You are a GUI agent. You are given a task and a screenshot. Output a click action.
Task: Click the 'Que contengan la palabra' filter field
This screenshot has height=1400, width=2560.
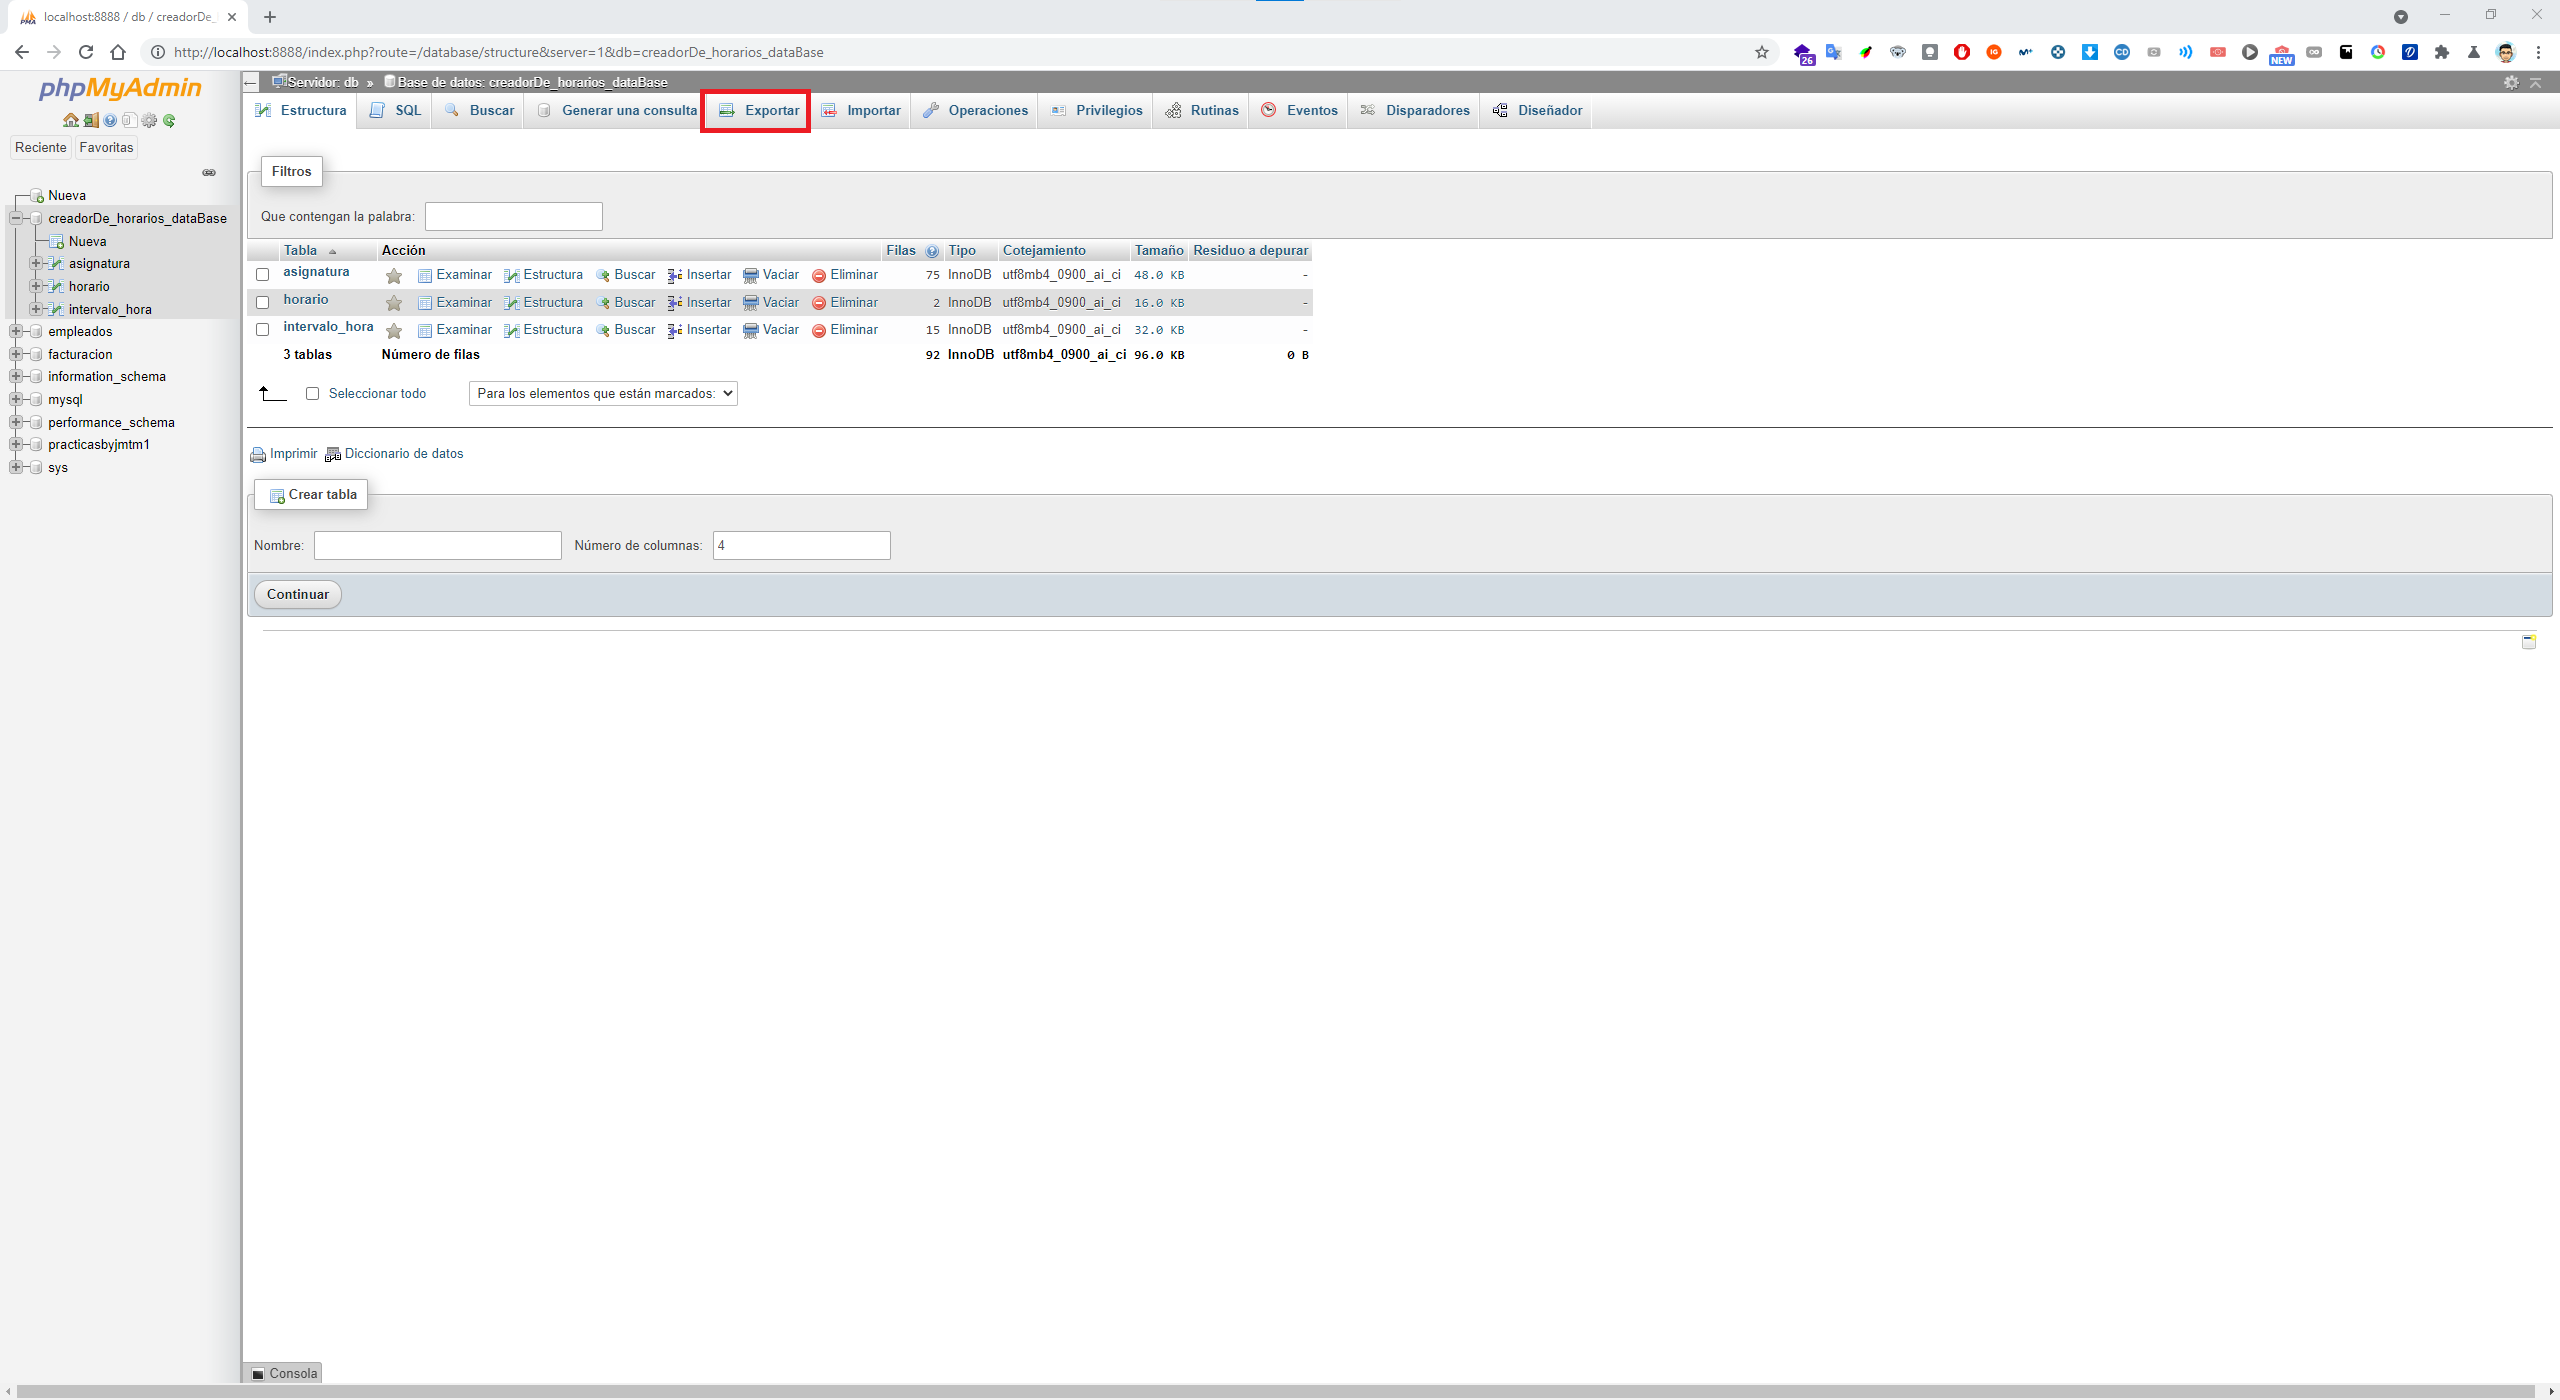click(513, 217)
